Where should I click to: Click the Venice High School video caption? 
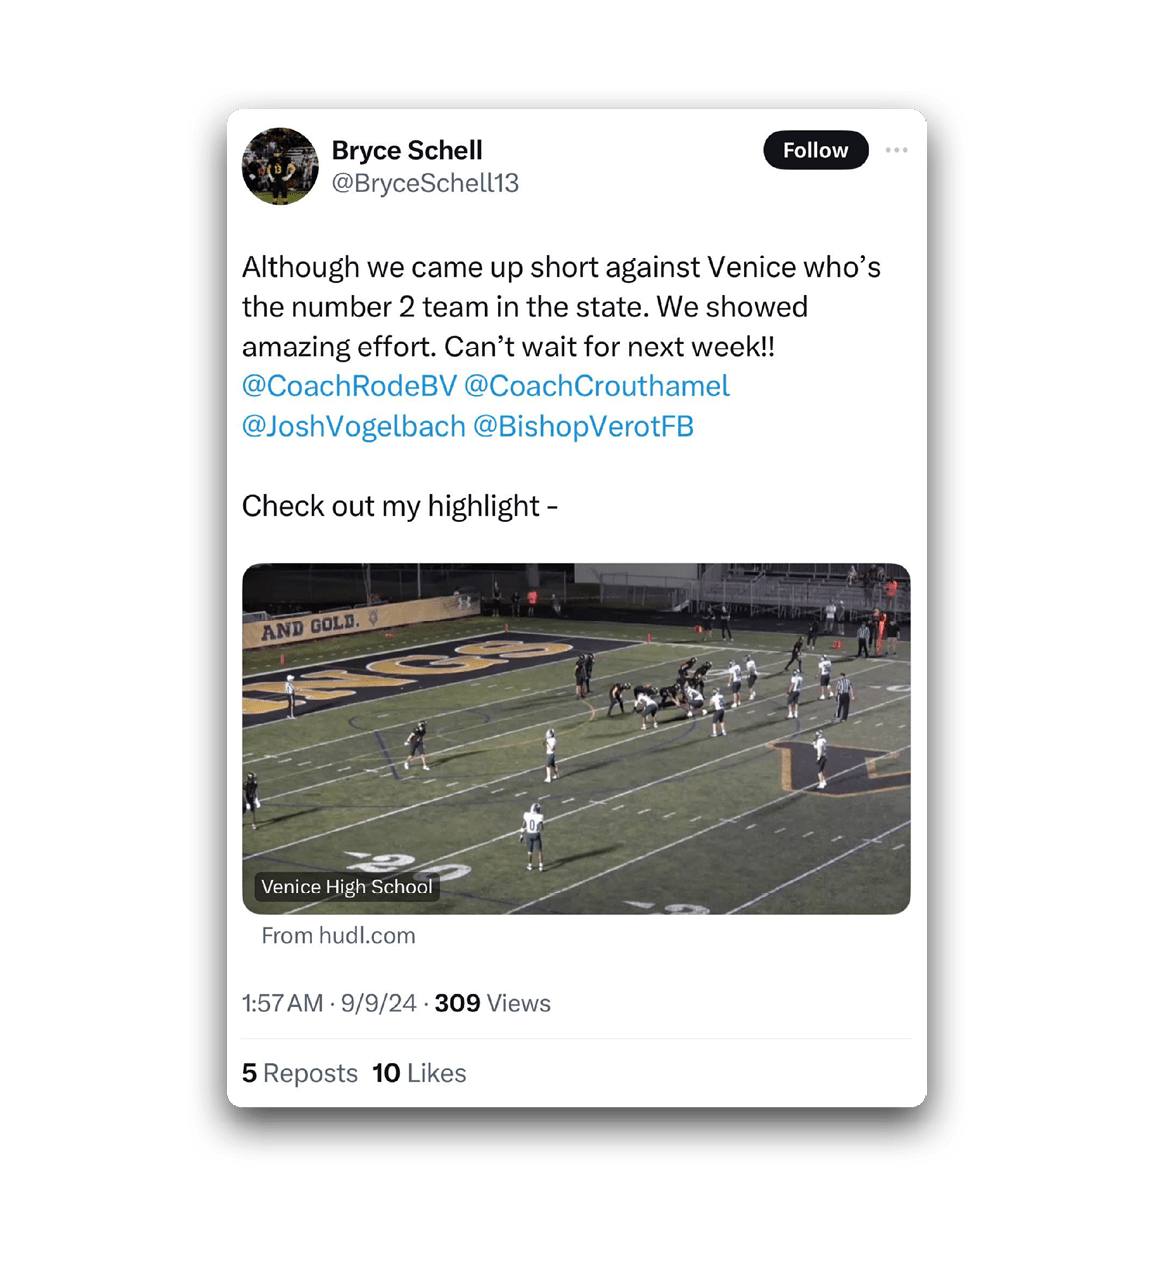pos(346,887)
